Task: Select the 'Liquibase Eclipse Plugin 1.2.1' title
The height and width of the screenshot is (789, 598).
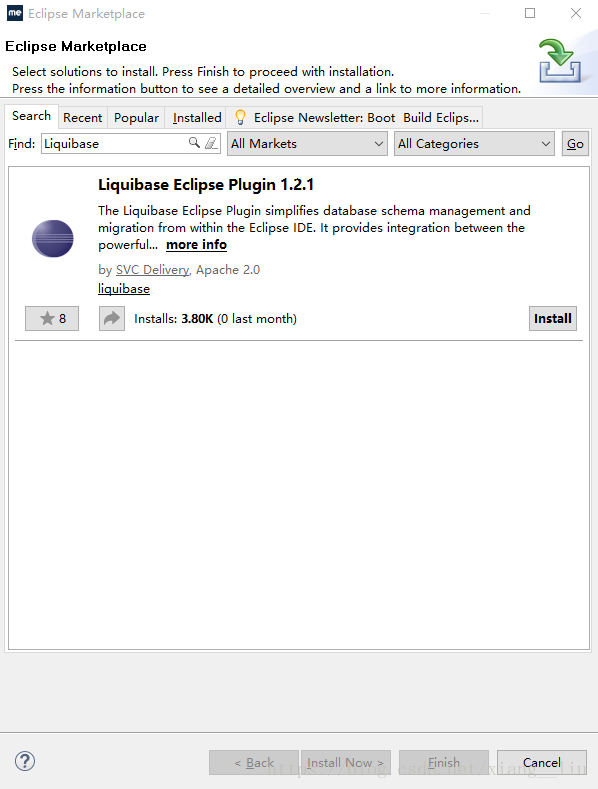Action: [206, 185]
